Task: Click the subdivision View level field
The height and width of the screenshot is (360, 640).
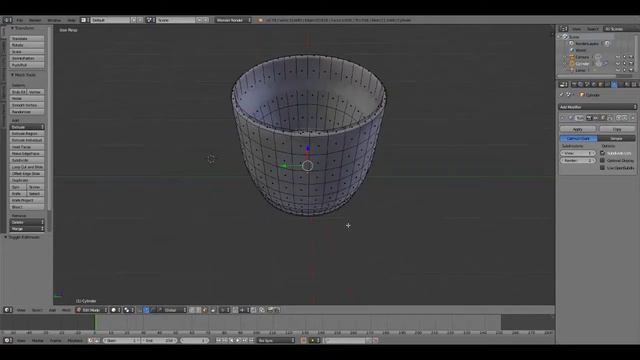Action: [578, 153]
